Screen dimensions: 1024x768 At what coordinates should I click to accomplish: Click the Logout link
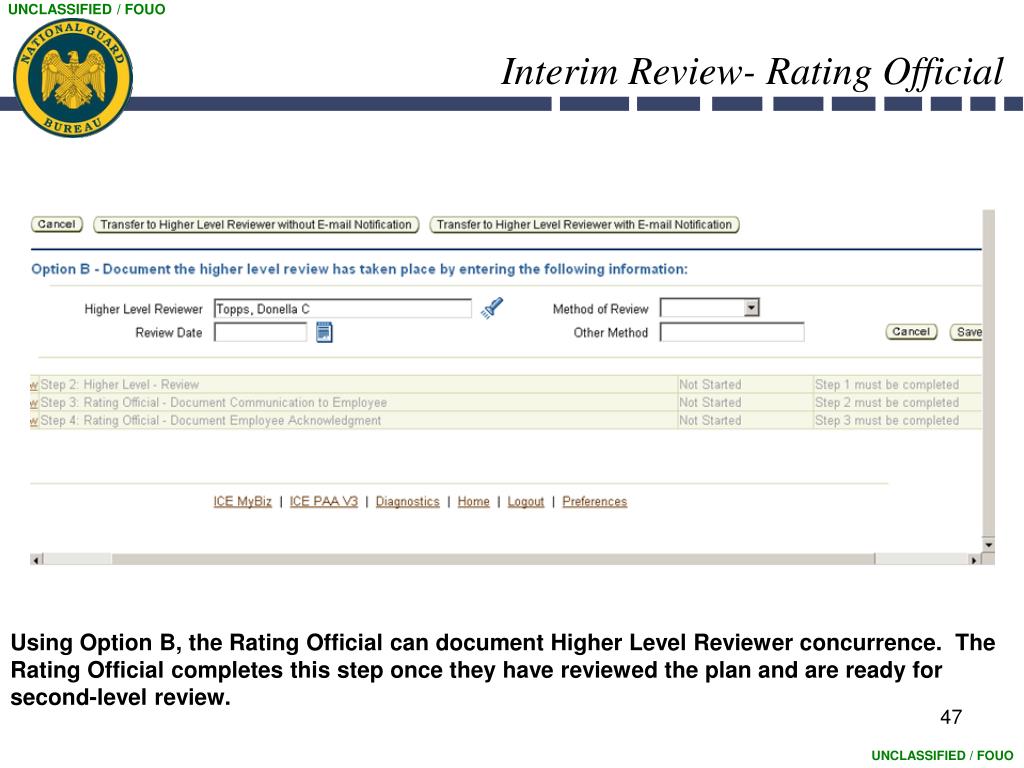pos(526,502)
